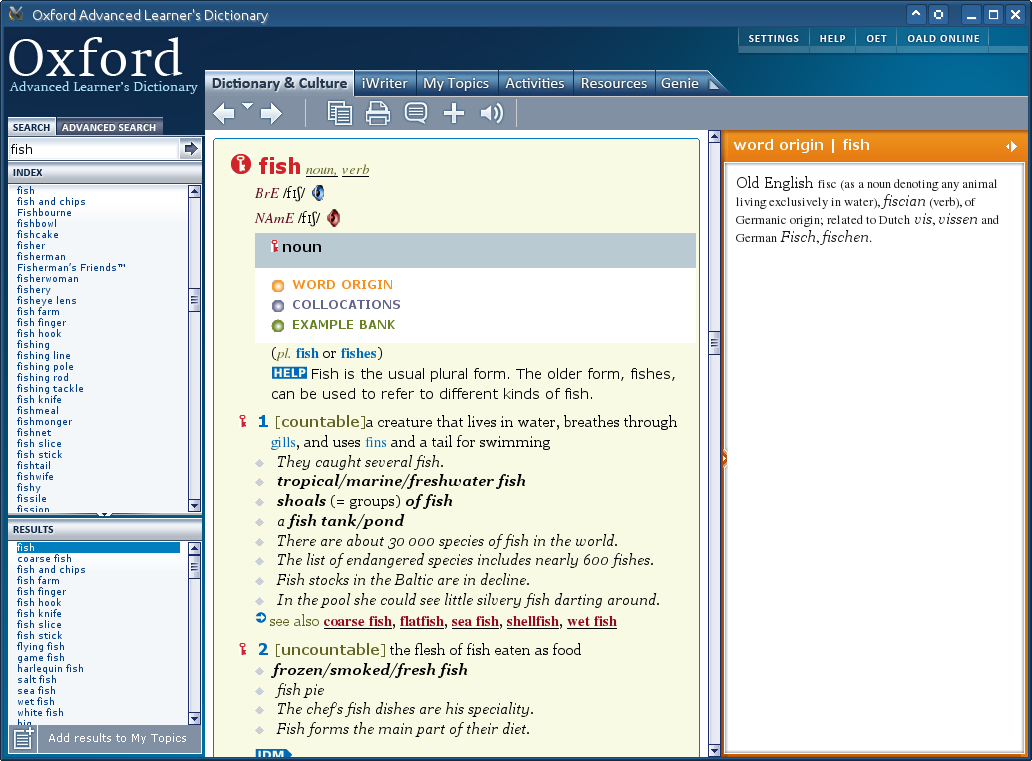
Task: Open the gills link in definition
Action: [x=283, y=442]
